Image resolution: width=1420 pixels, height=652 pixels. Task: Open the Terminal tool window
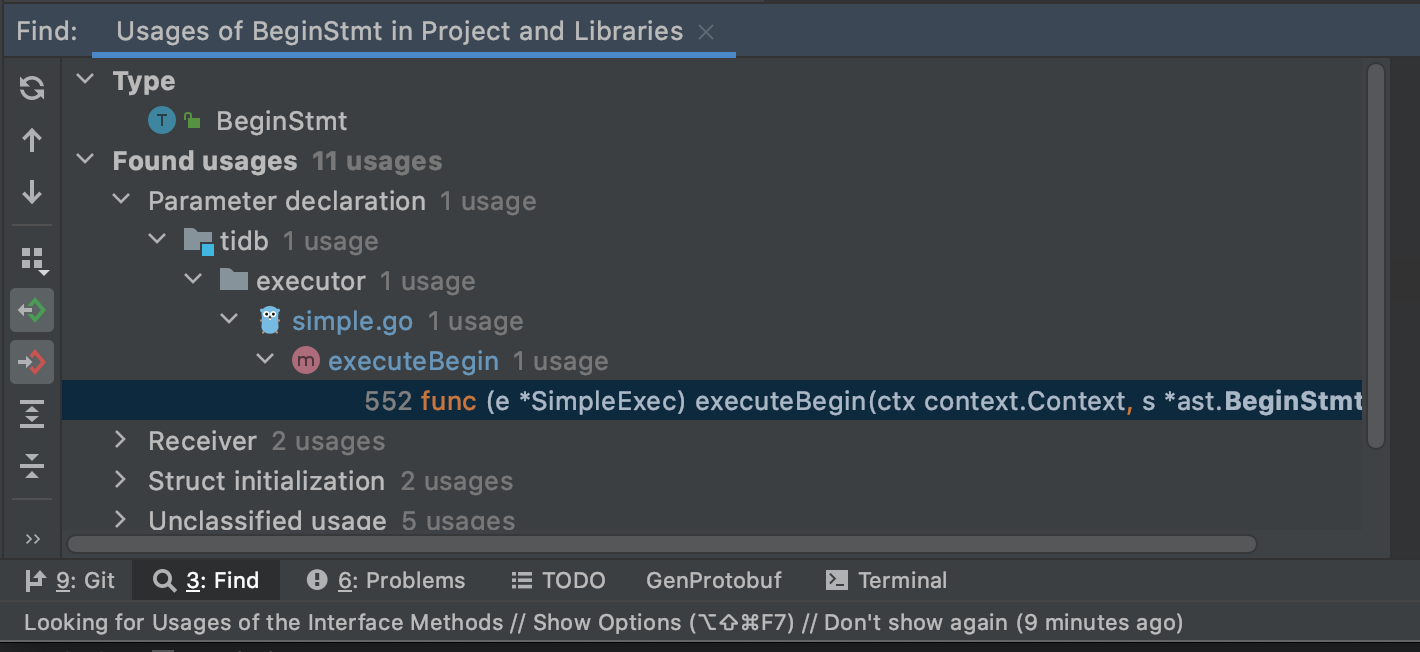(x=886, y=580)
